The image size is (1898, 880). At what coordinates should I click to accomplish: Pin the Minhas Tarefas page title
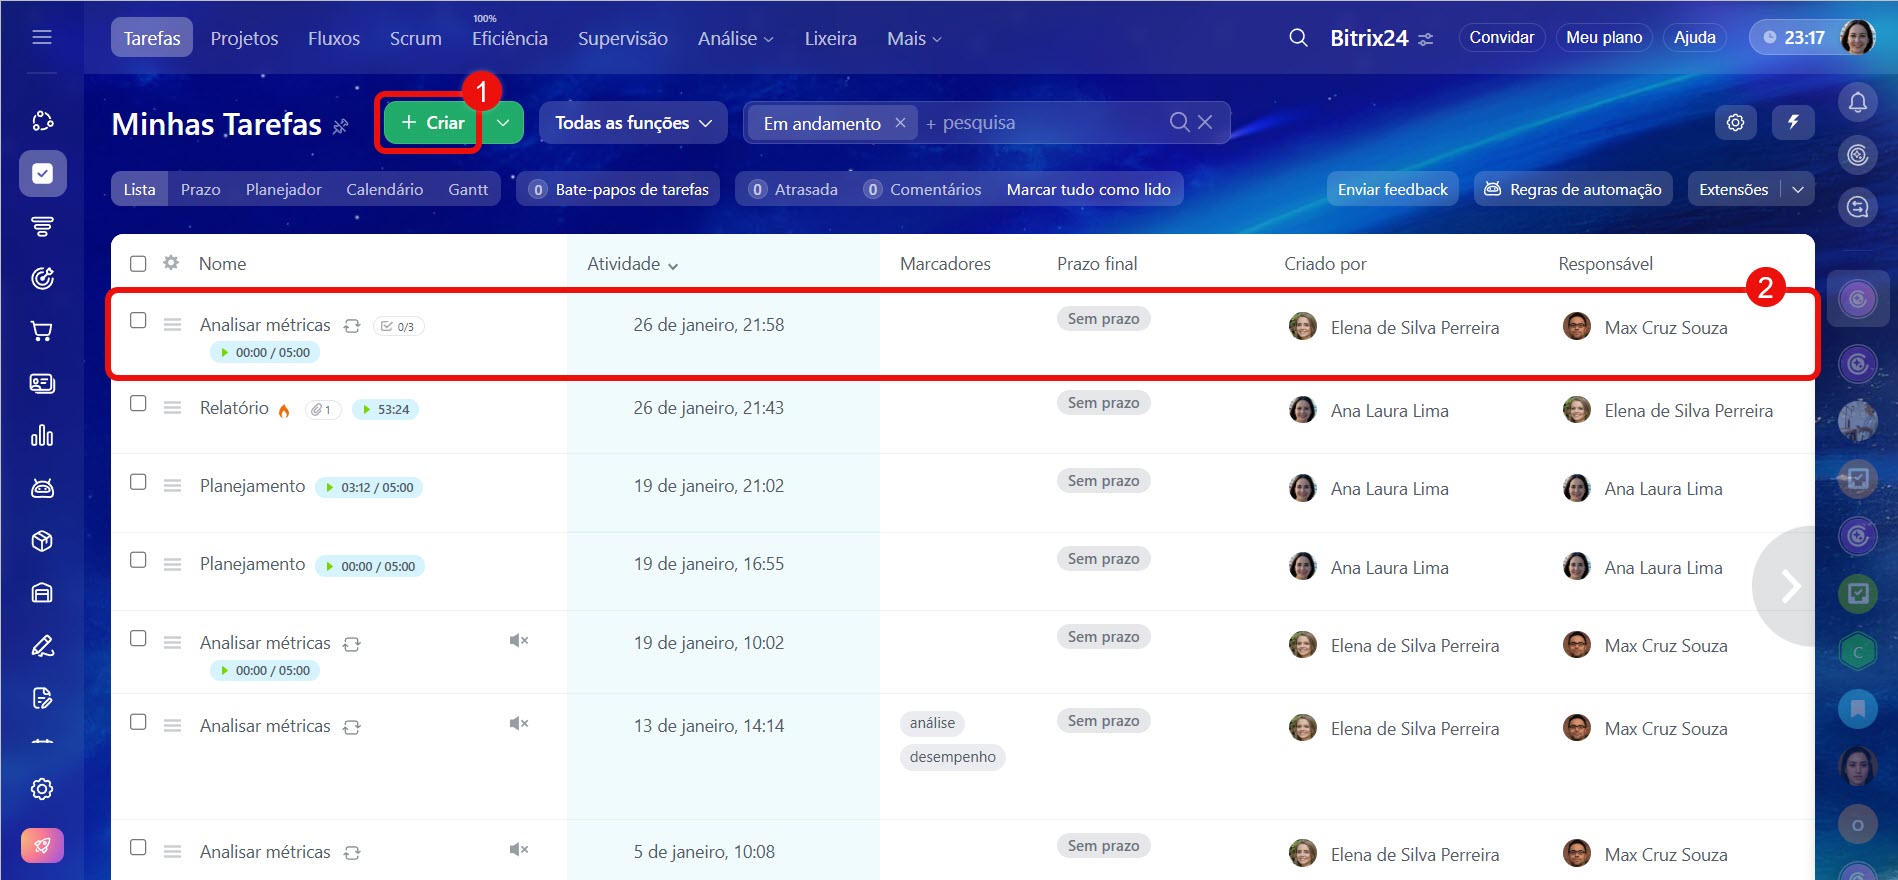click(x=341, y=126)
